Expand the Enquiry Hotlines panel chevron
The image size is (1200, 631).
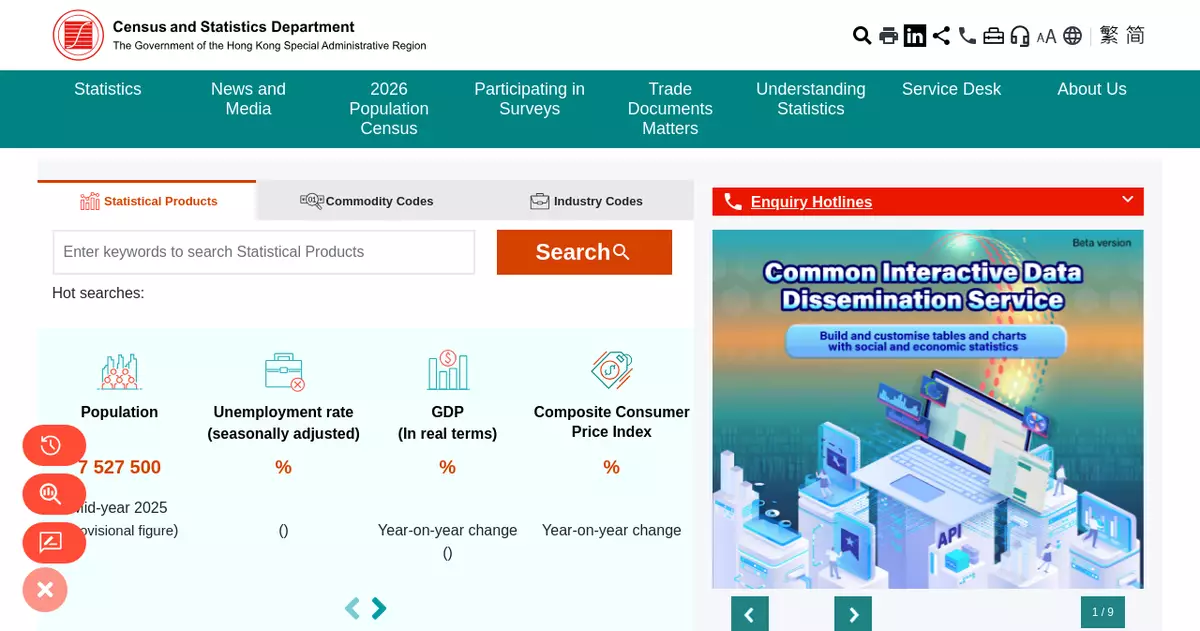click(x=1127, y=200)
